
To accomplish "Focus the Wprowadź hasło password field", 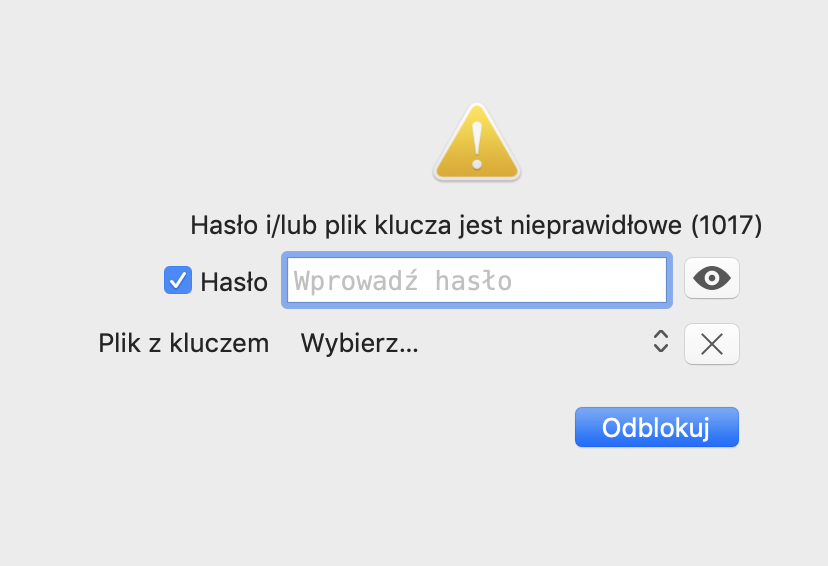I will 477,280.
